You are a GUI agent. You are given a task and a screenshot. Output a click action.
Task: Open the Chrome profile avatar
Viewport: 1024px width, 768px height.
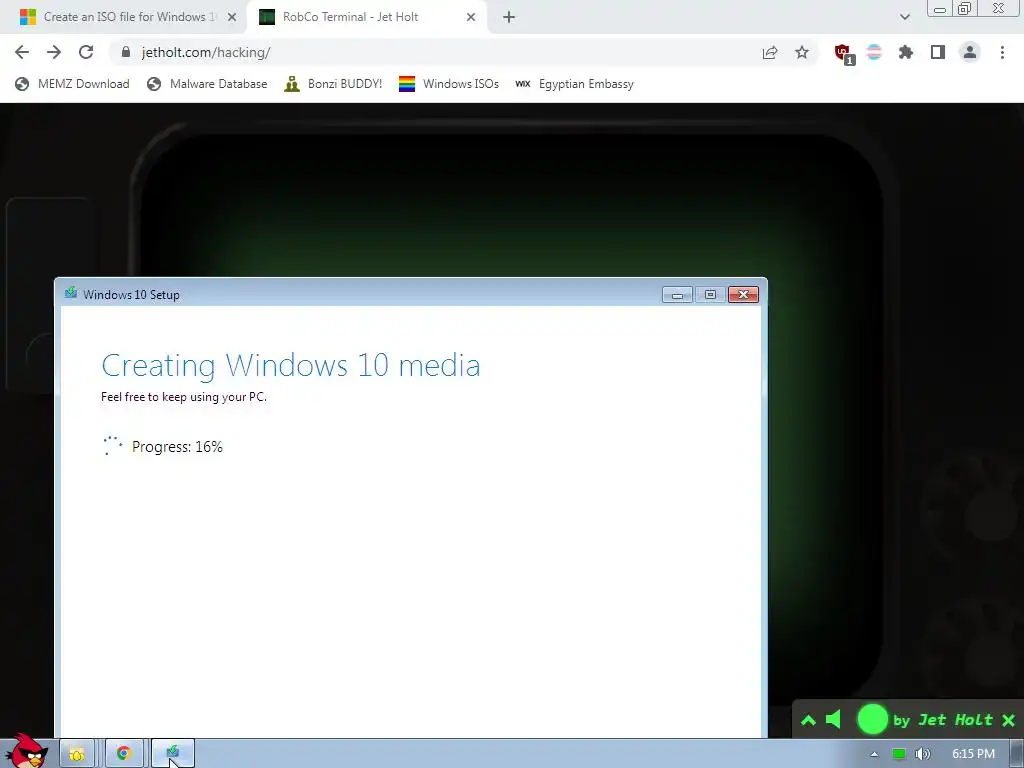click(x=970, y=52)
